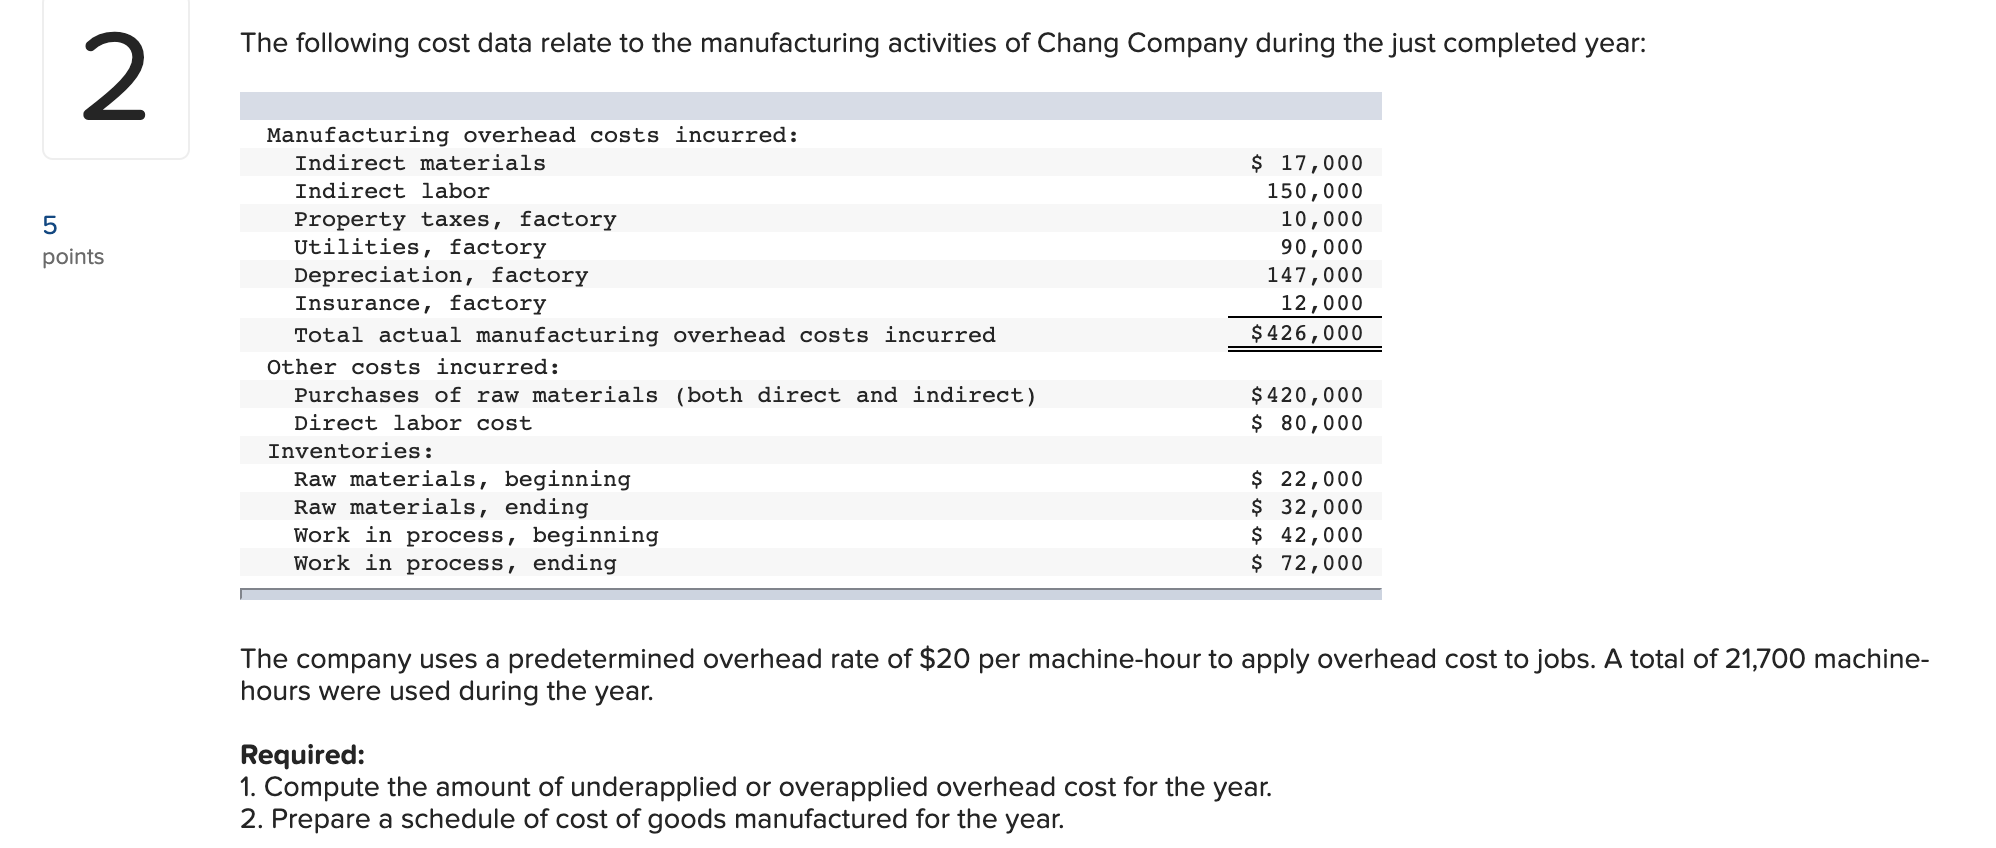Image resolution: width=1996 pixels, height=848 pixels.
Task: Select 'Insurance, factory' row label
Action: point(420,303)
